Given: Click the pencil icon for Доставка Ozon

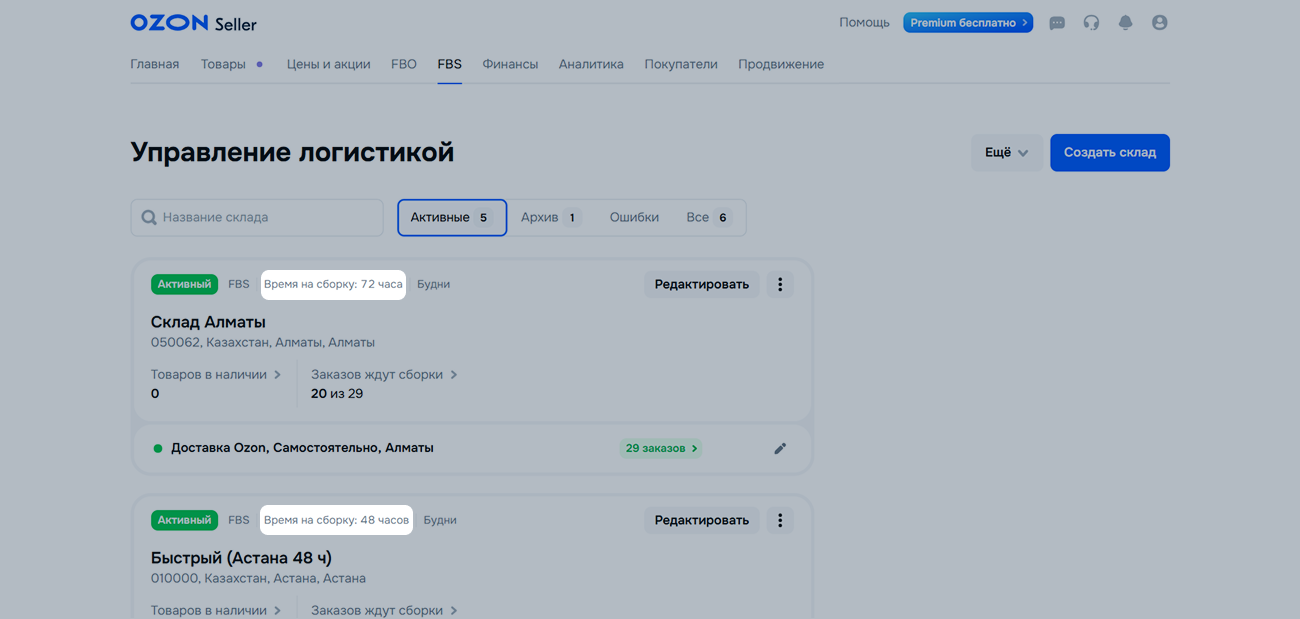Looking at the screenshot, I should coord(780,449).
